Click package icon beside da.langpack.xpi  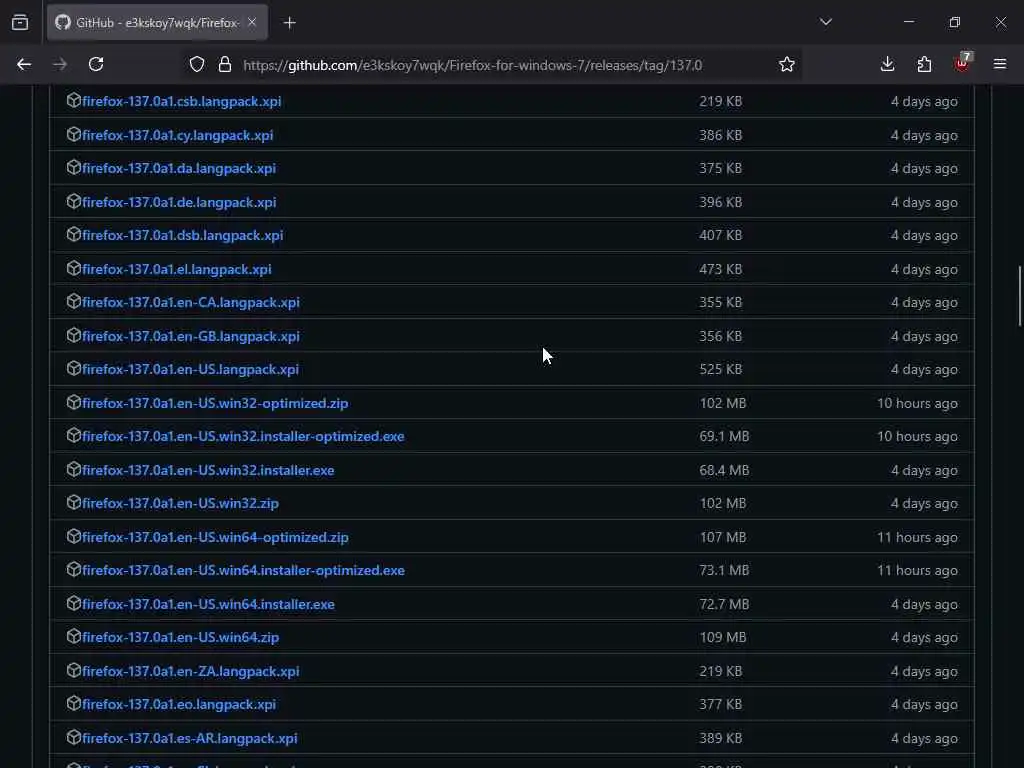[x=74, y=167]
